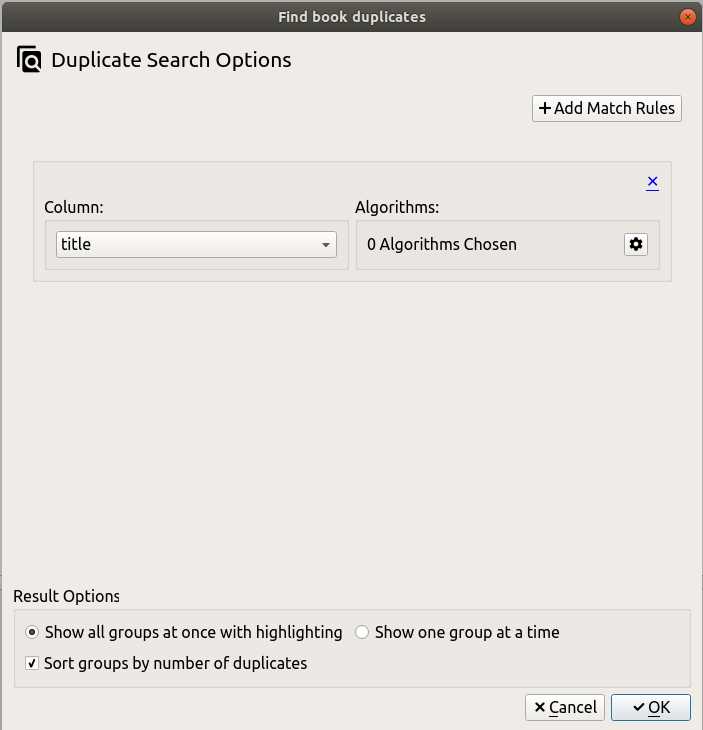This screenshot has width=703, height=730.
Task: Select Show all groups at once with highlighting
Action: (33, 632)
